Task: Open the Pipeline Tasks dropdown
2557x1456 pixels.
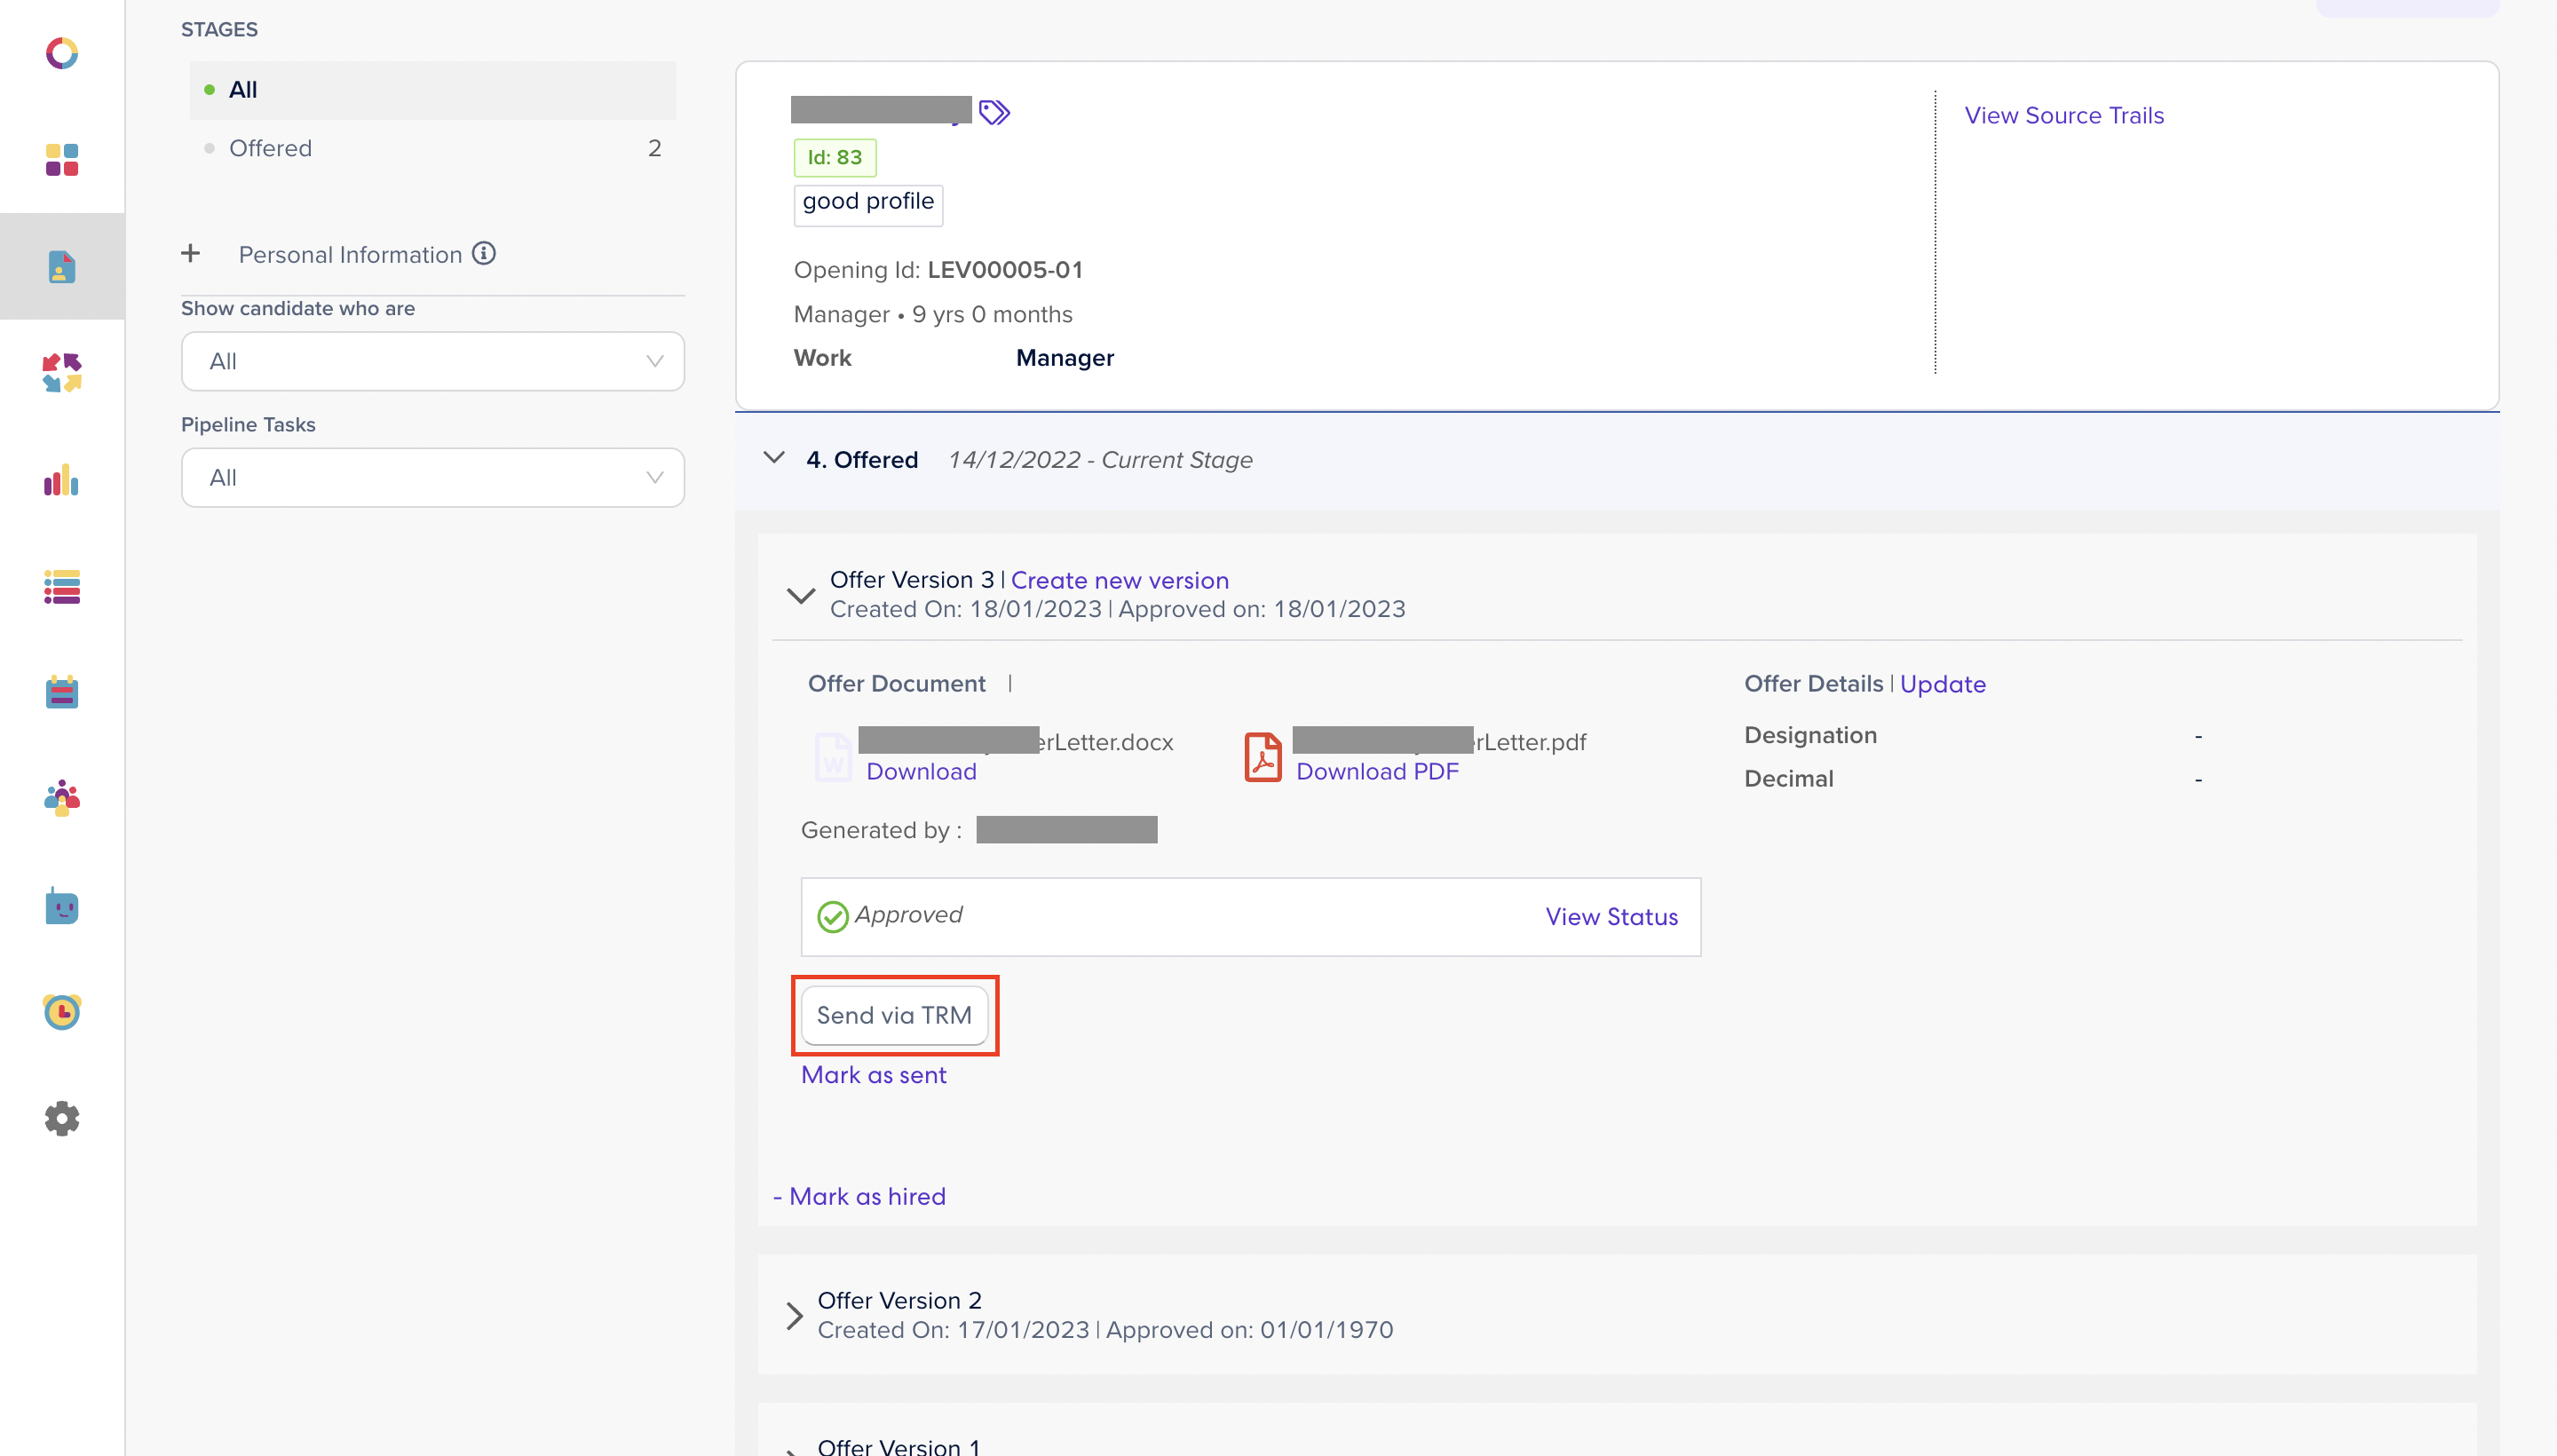Action: pyautogui.click(x=433, y=478)
